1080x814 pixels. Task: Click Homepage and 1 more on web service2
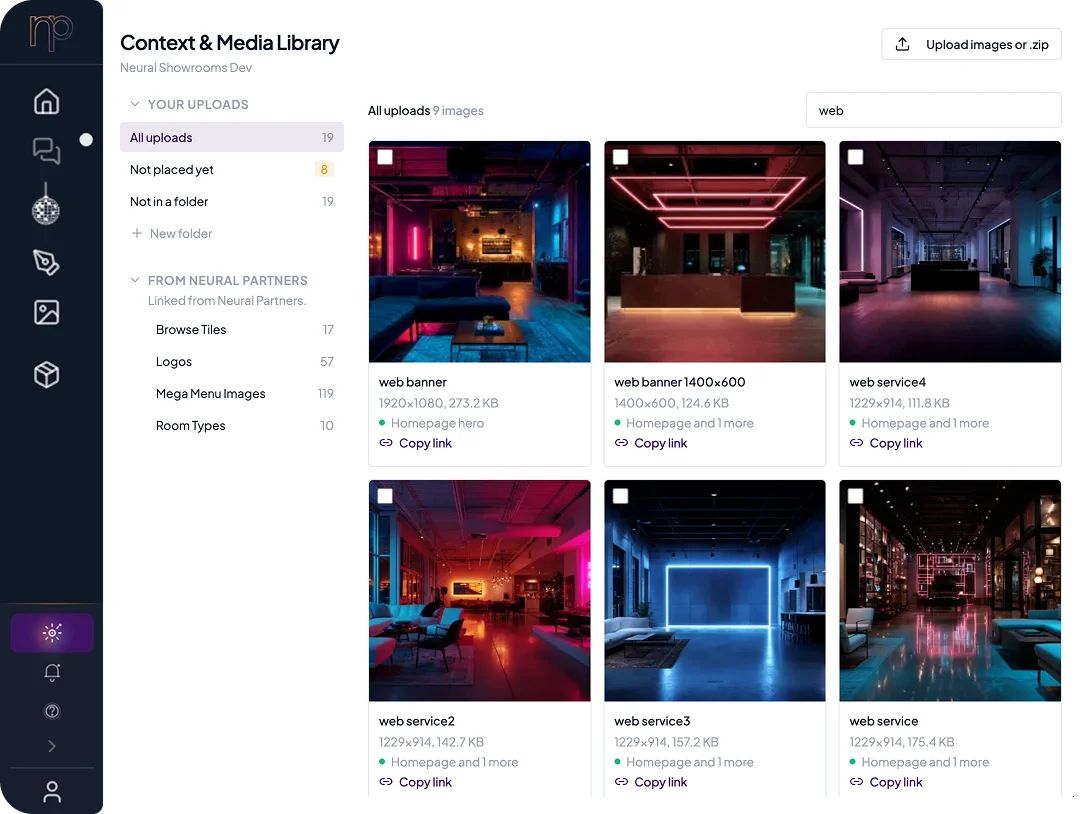coord(455,762)
